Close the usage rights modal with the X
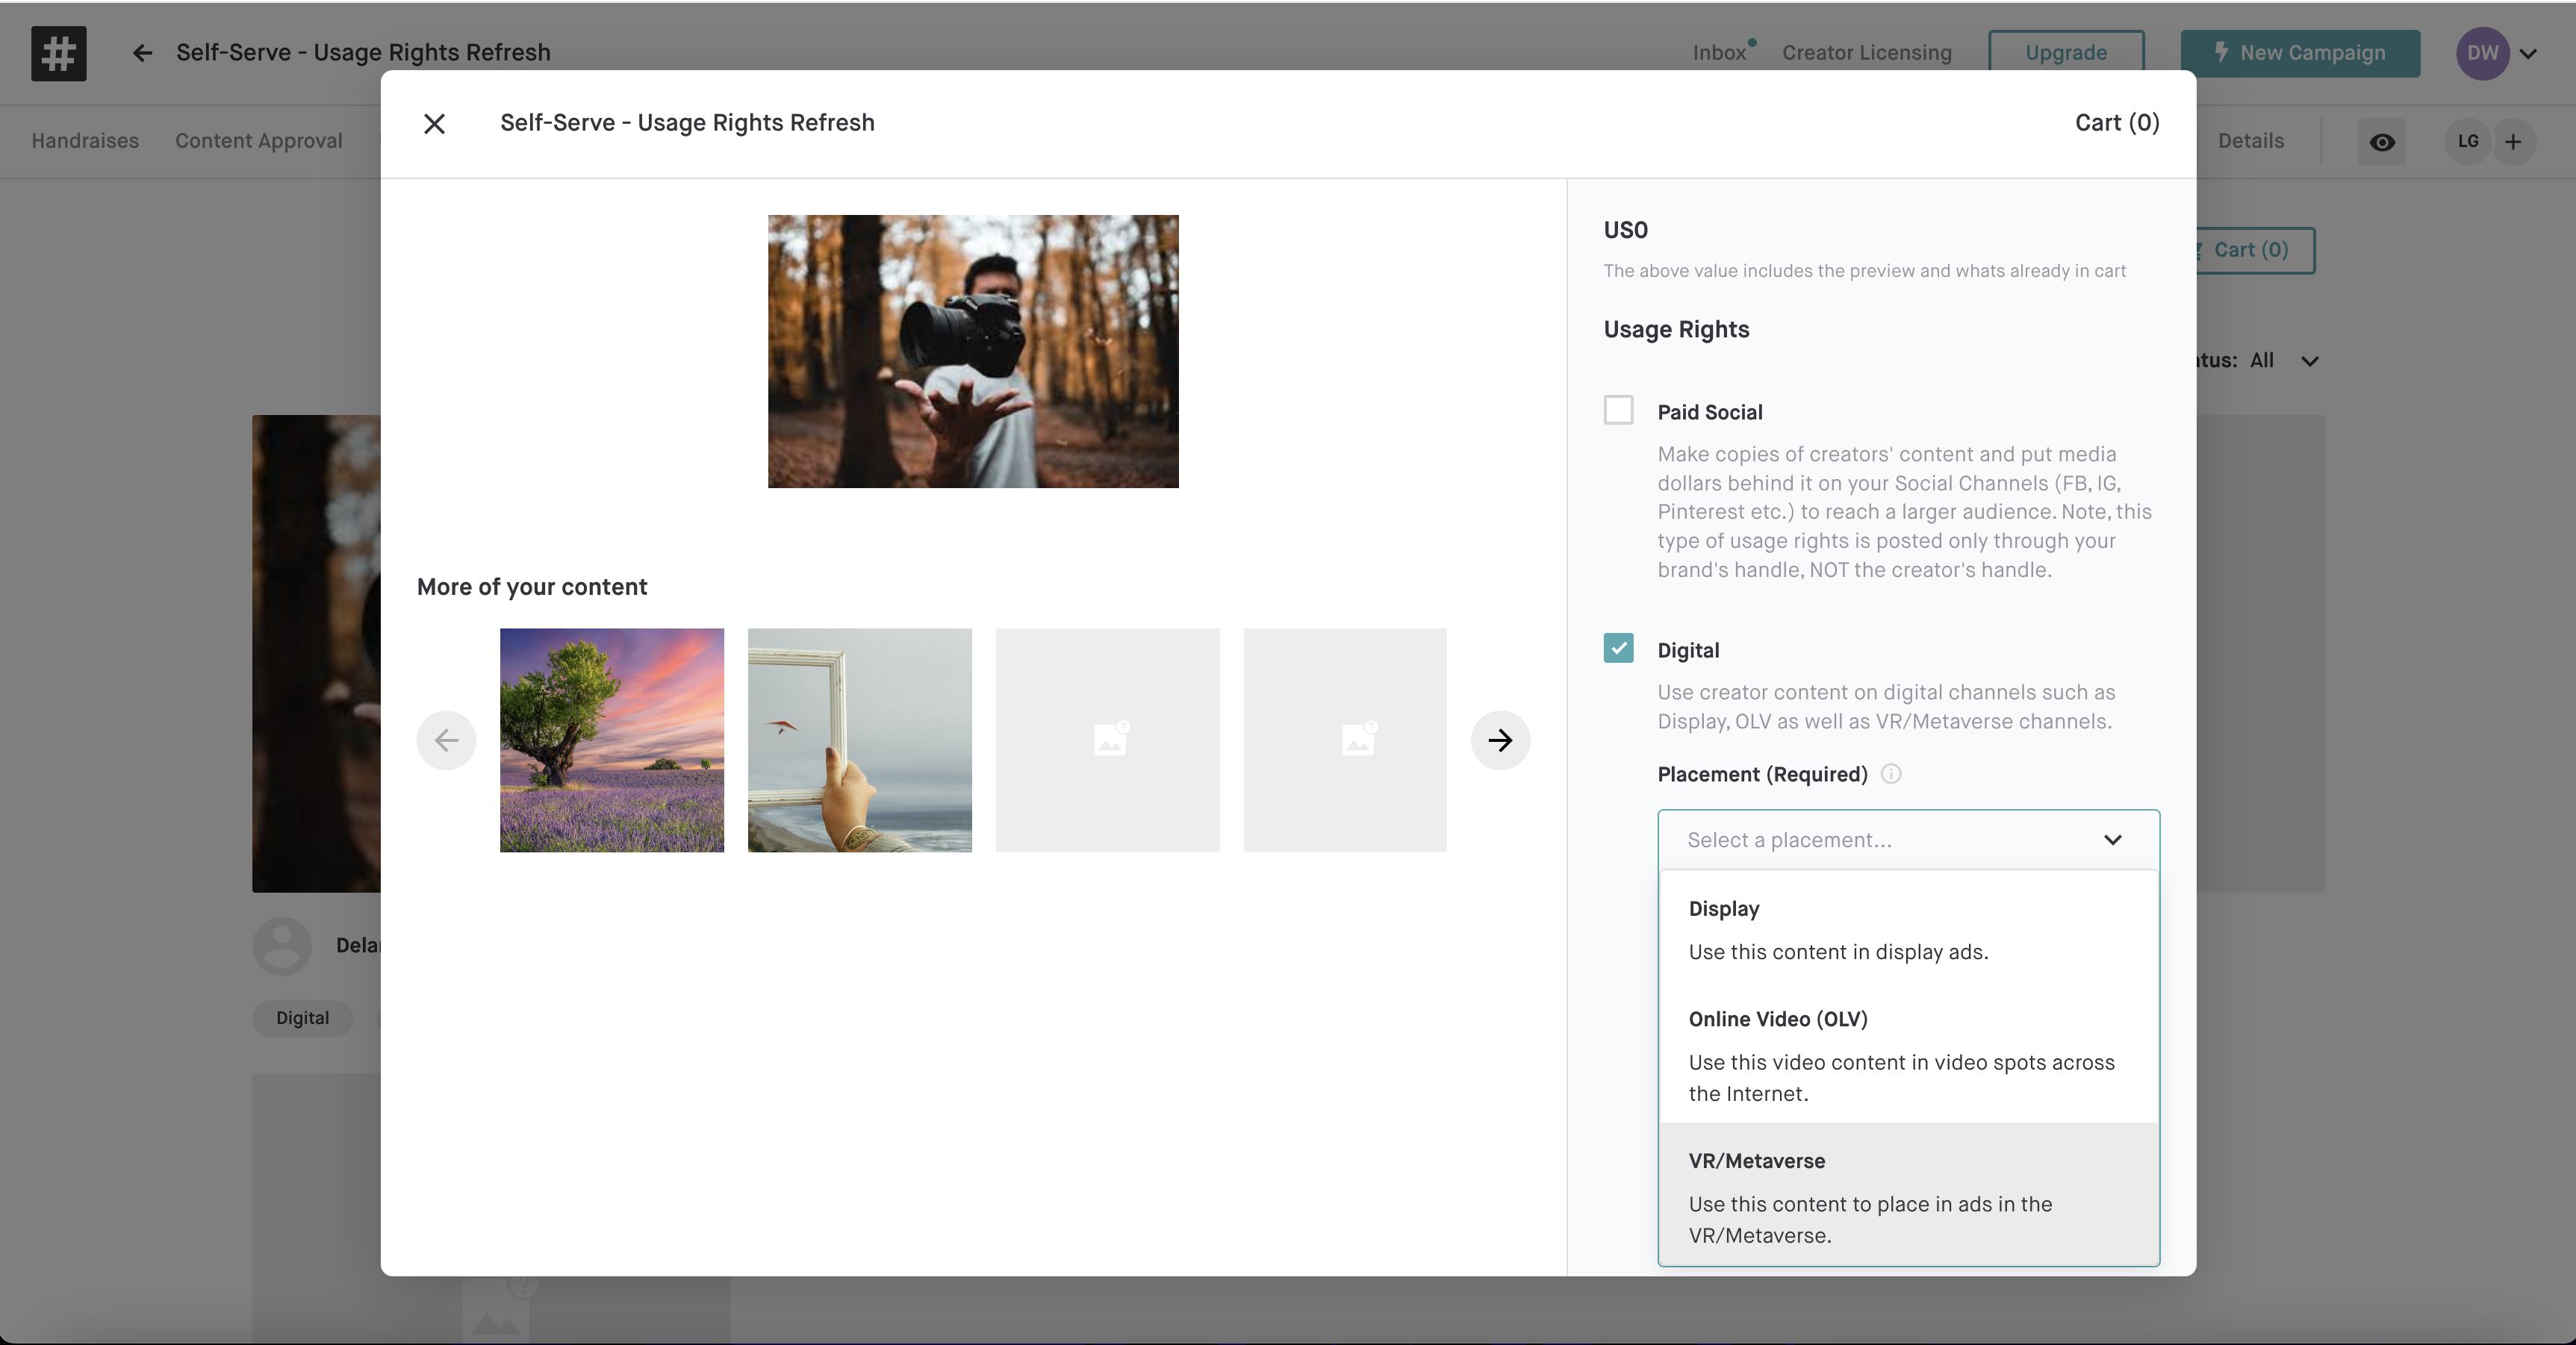Image resolution: width=2576 pixels, height=1345 pixels. (x=434, y=124)
